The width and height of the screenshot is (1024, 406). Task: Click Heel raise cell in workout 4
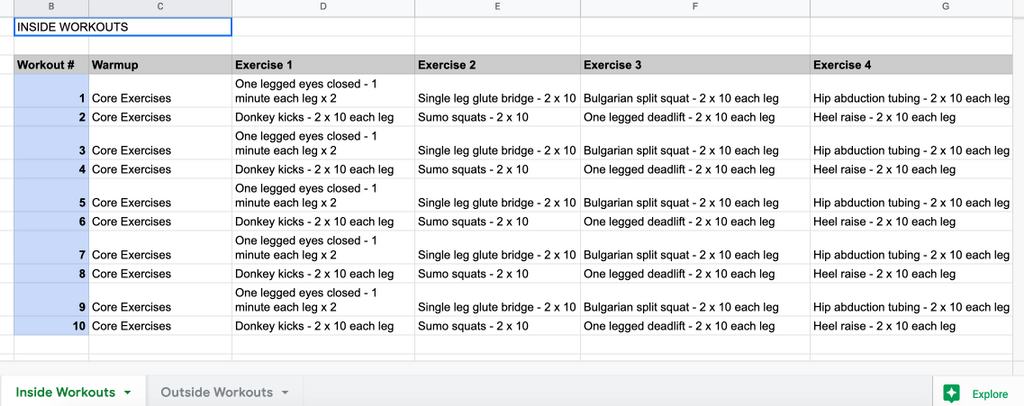click(918, 170)
